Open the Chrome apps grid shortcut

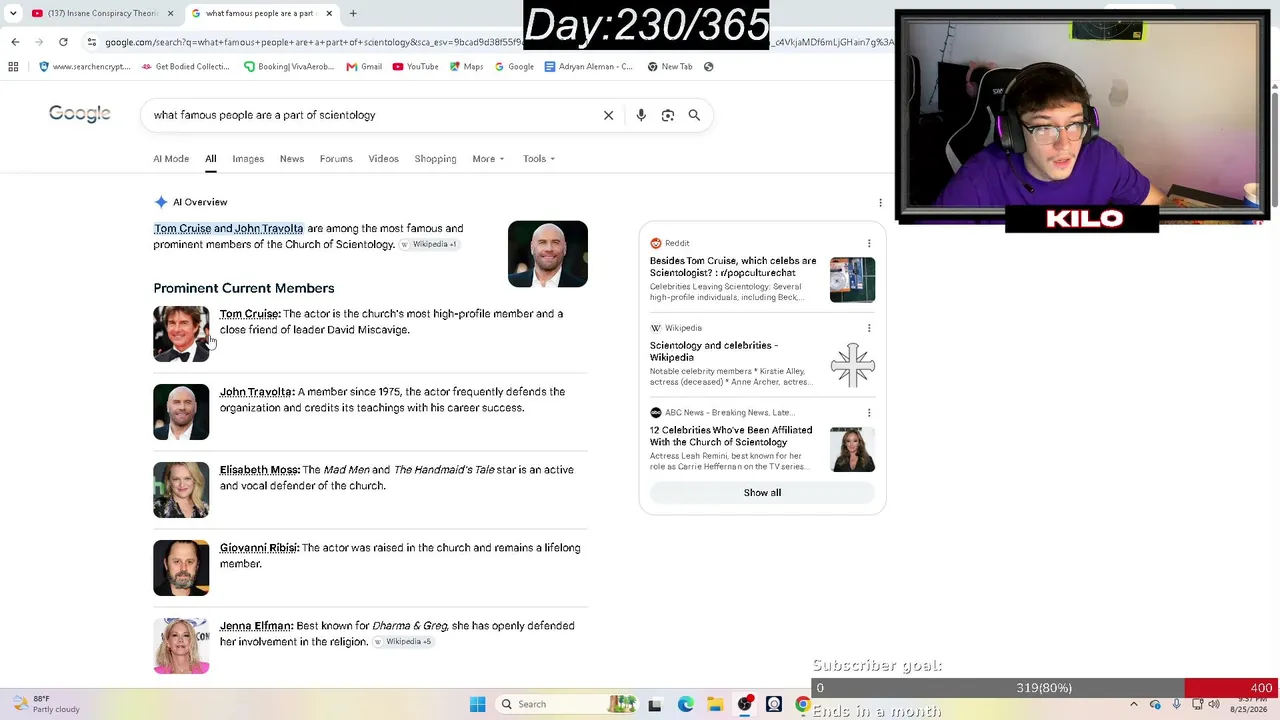tap(13, 67)
